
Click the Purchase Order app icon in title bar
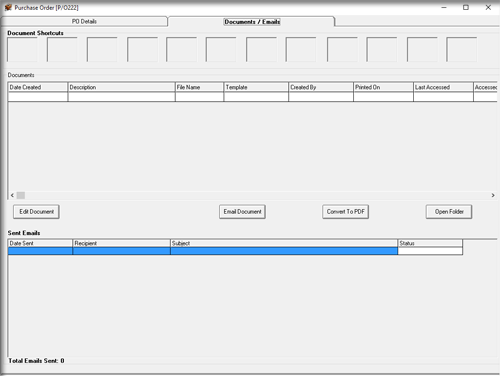coord(8,7)
